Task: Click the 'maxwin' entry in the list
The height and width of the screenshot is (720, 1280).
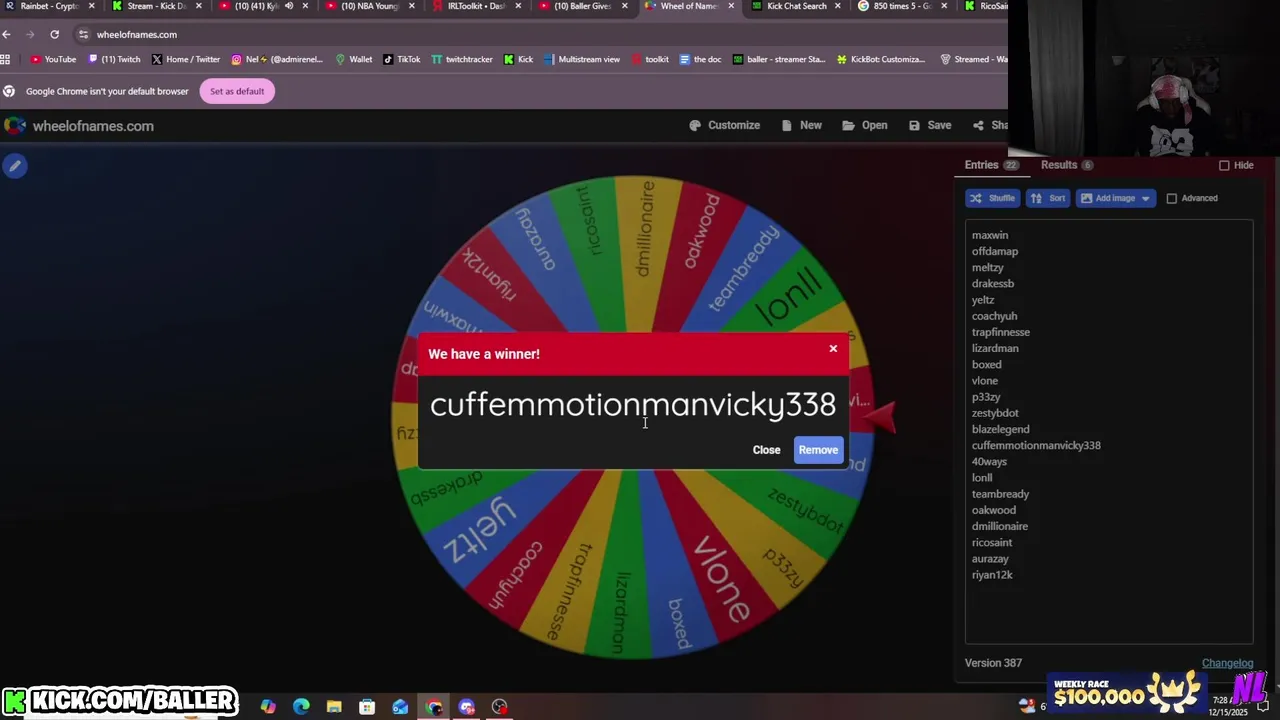Action: point(990,235)
